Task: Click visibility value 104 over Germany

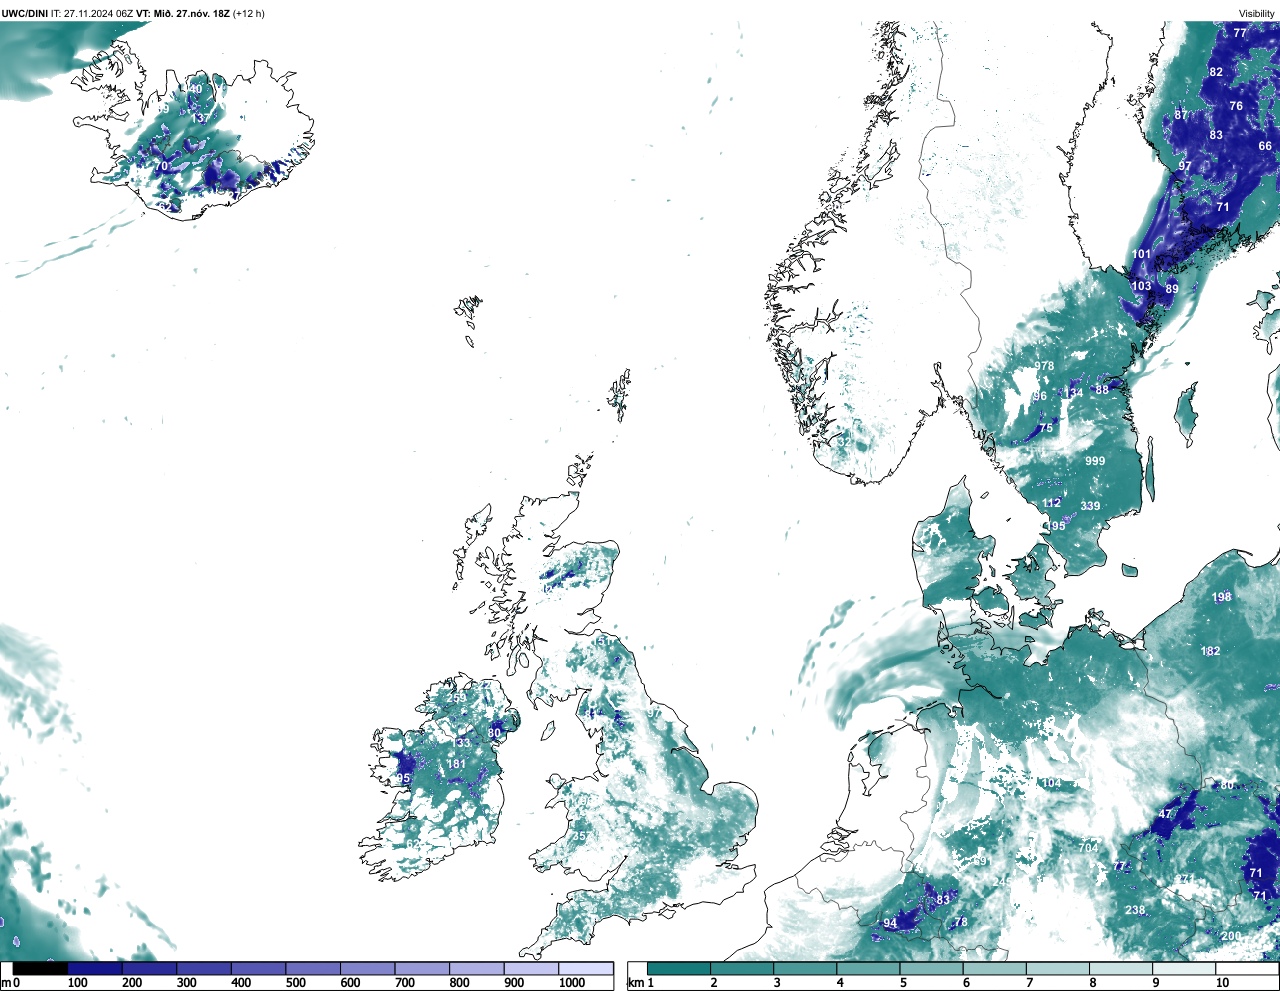Action: 1051,783
